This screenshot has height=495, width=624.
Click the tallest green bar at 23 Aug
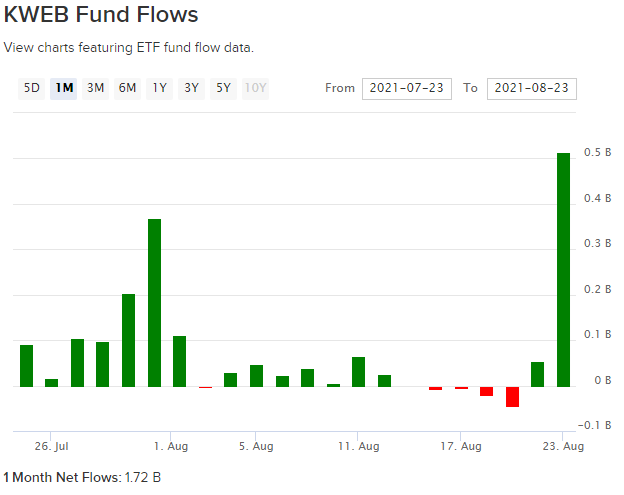coord(563,270)
